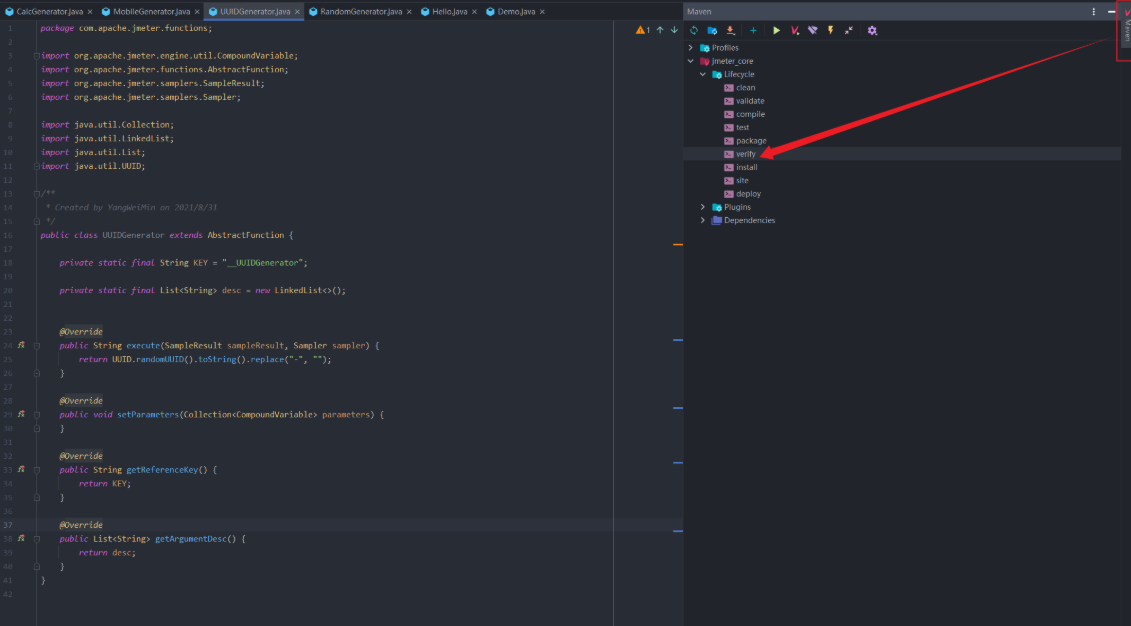
Task: Run Maven build green play icon
Action: (777, 30)
